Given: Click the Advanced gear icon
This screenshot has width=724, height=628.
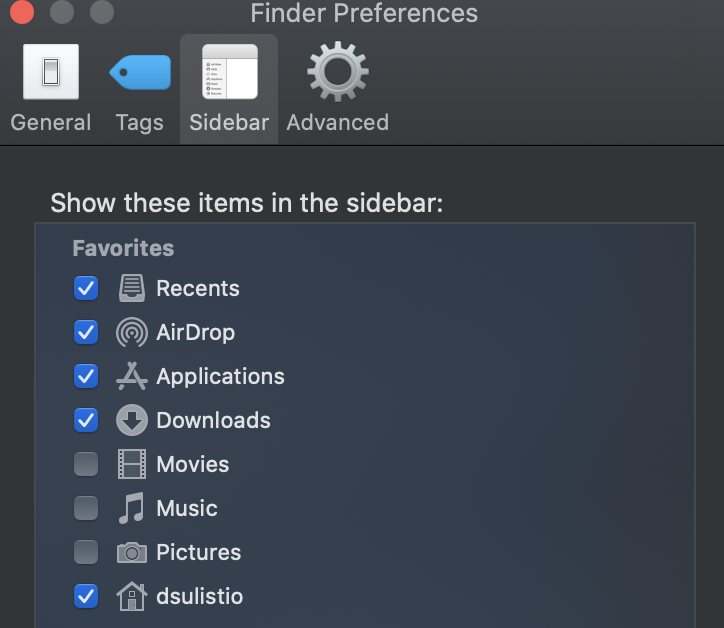Looking at the screenshot, I should pyautogui.click(x=338, y=72).
